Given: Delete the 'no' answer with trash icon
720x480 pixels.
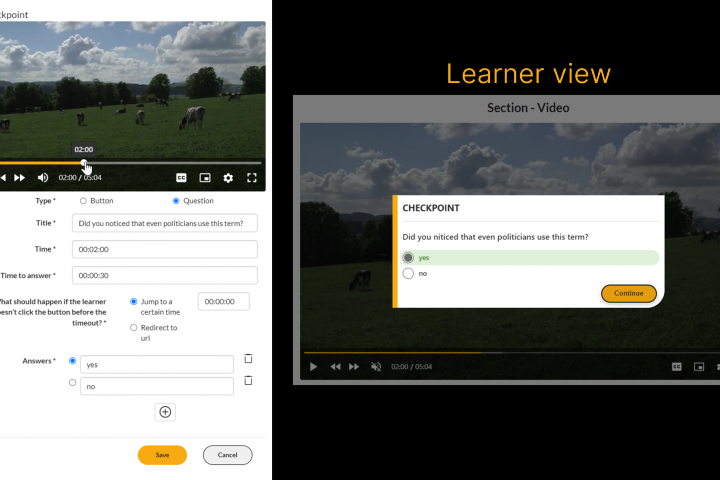Looking at the screenshot, I should coord(248,380).
